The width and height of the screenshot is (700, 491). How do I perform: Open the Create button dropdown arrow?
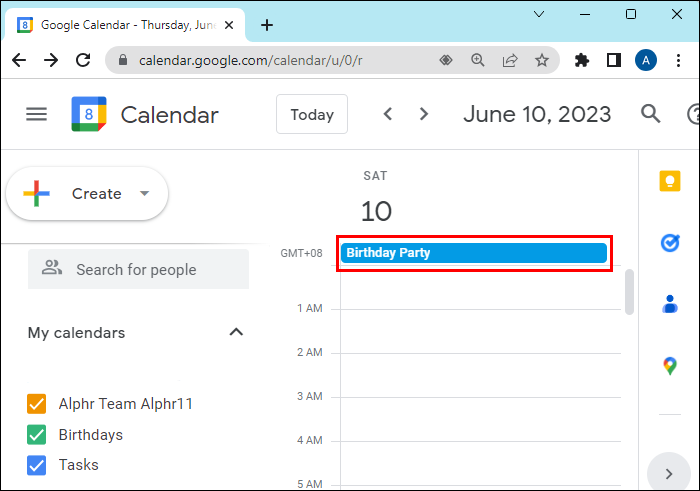(144, 194)
